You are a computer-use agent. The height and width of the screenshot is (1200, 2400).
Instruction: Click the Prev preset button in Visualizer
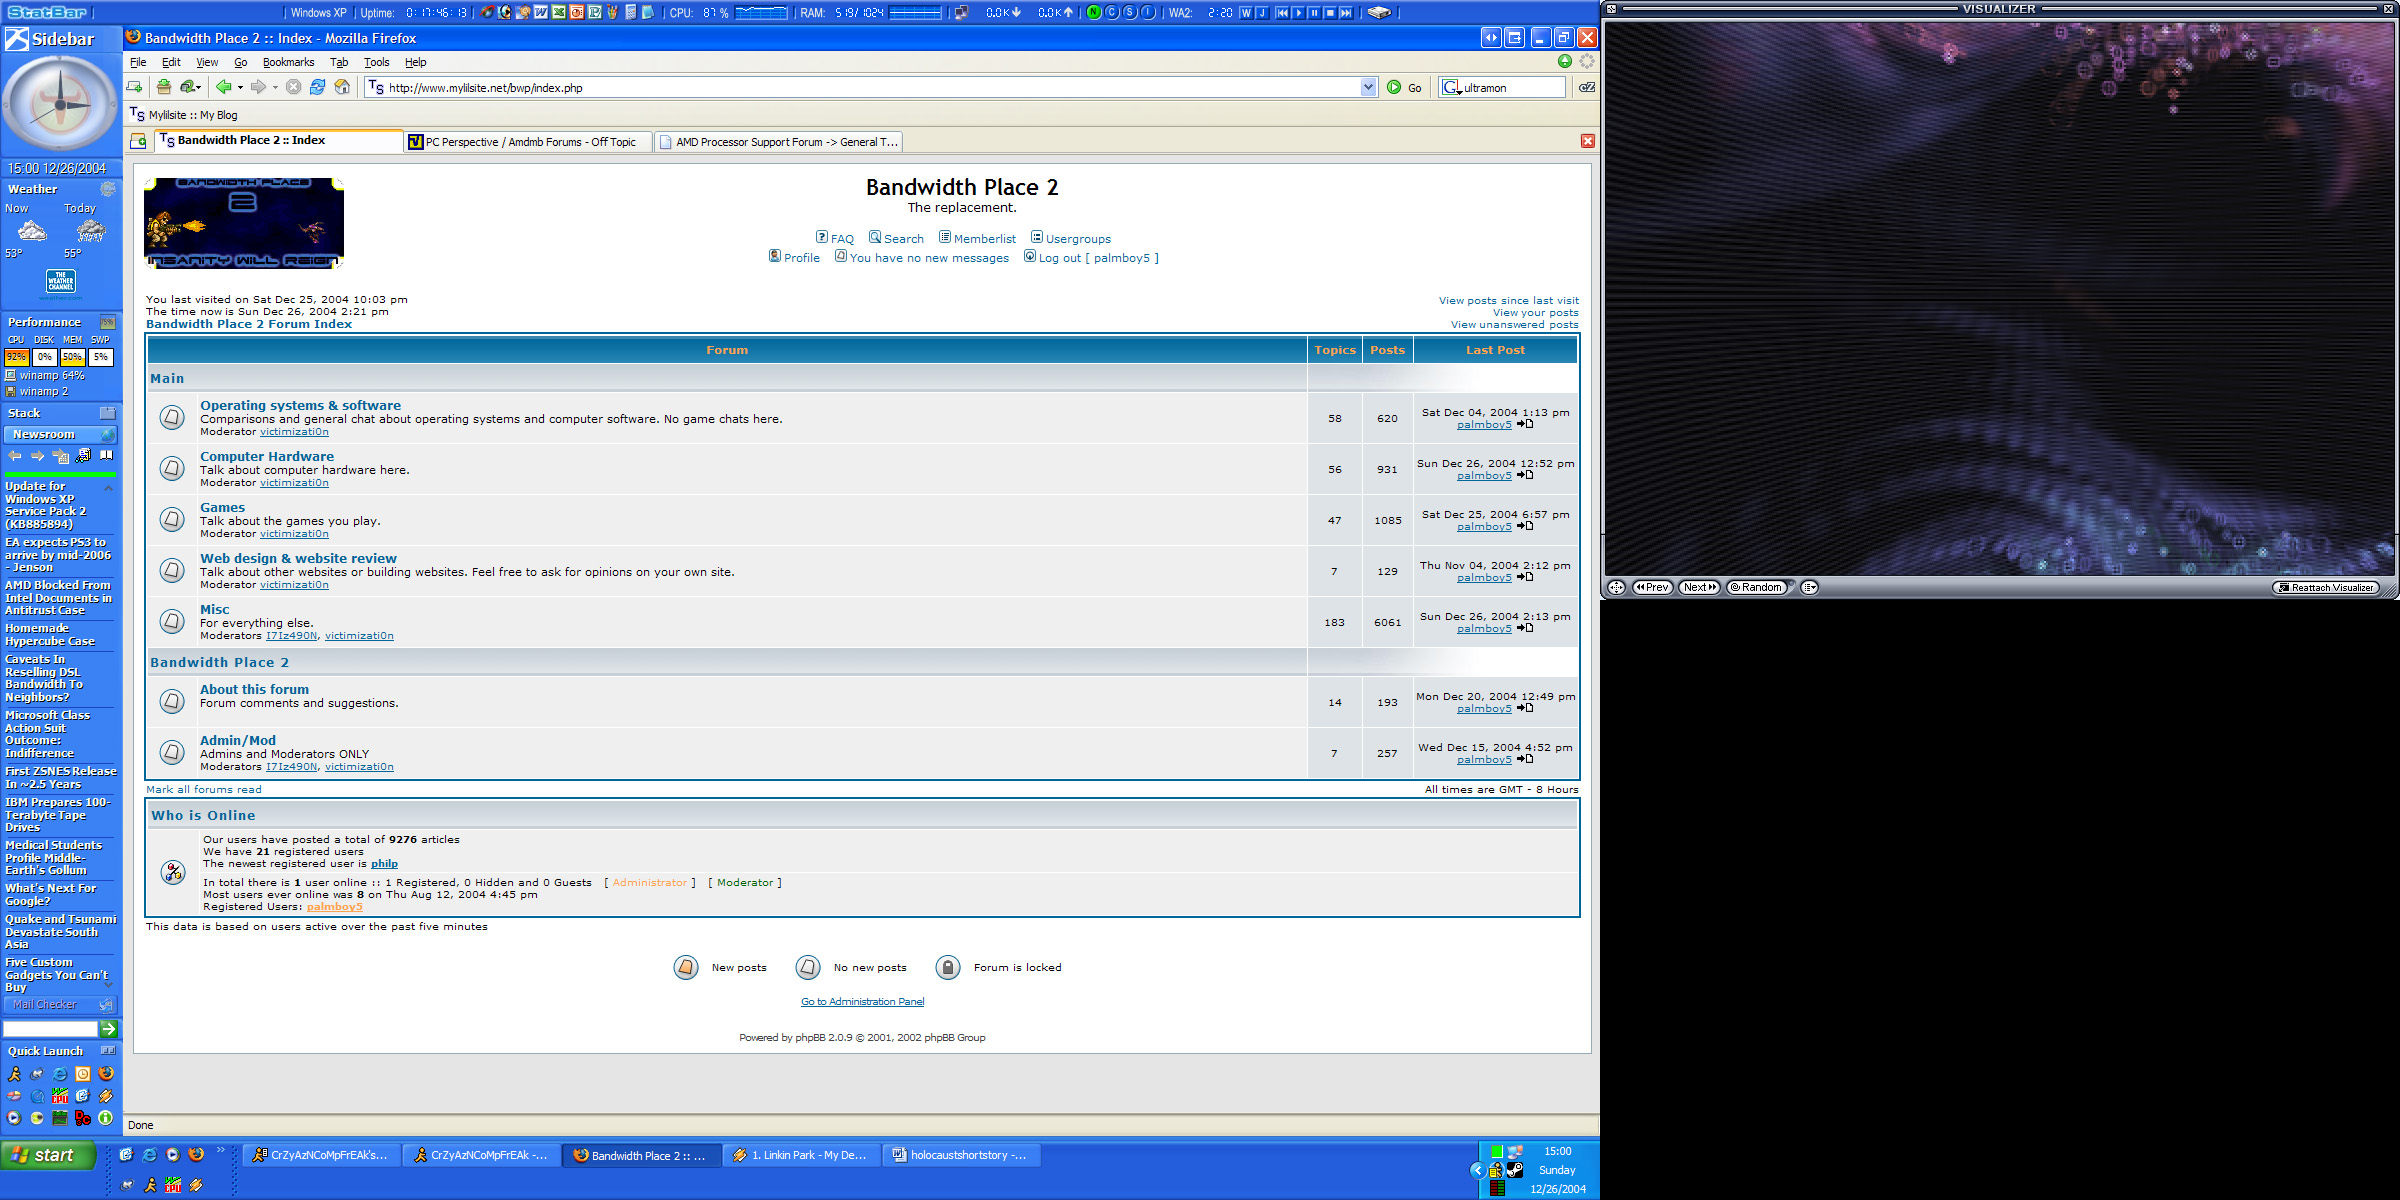click(x=1653, y=587)
